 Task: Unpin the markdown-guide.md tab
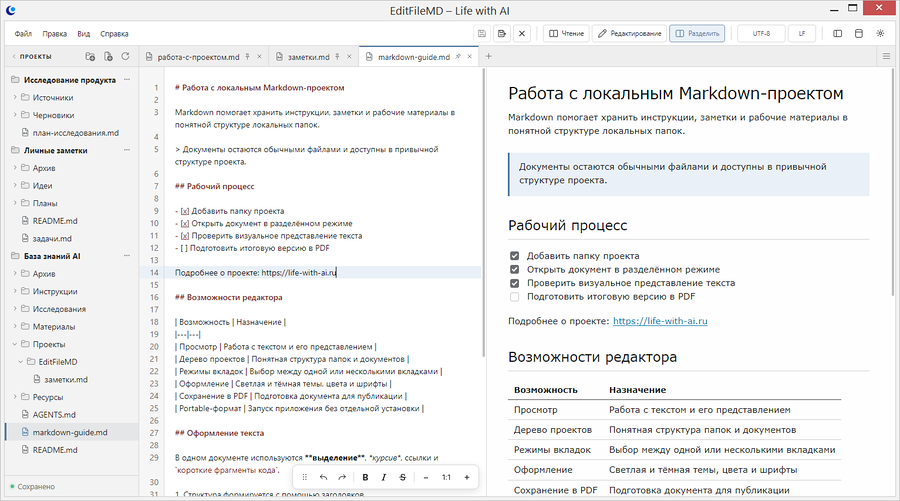[x=458, y=57]
